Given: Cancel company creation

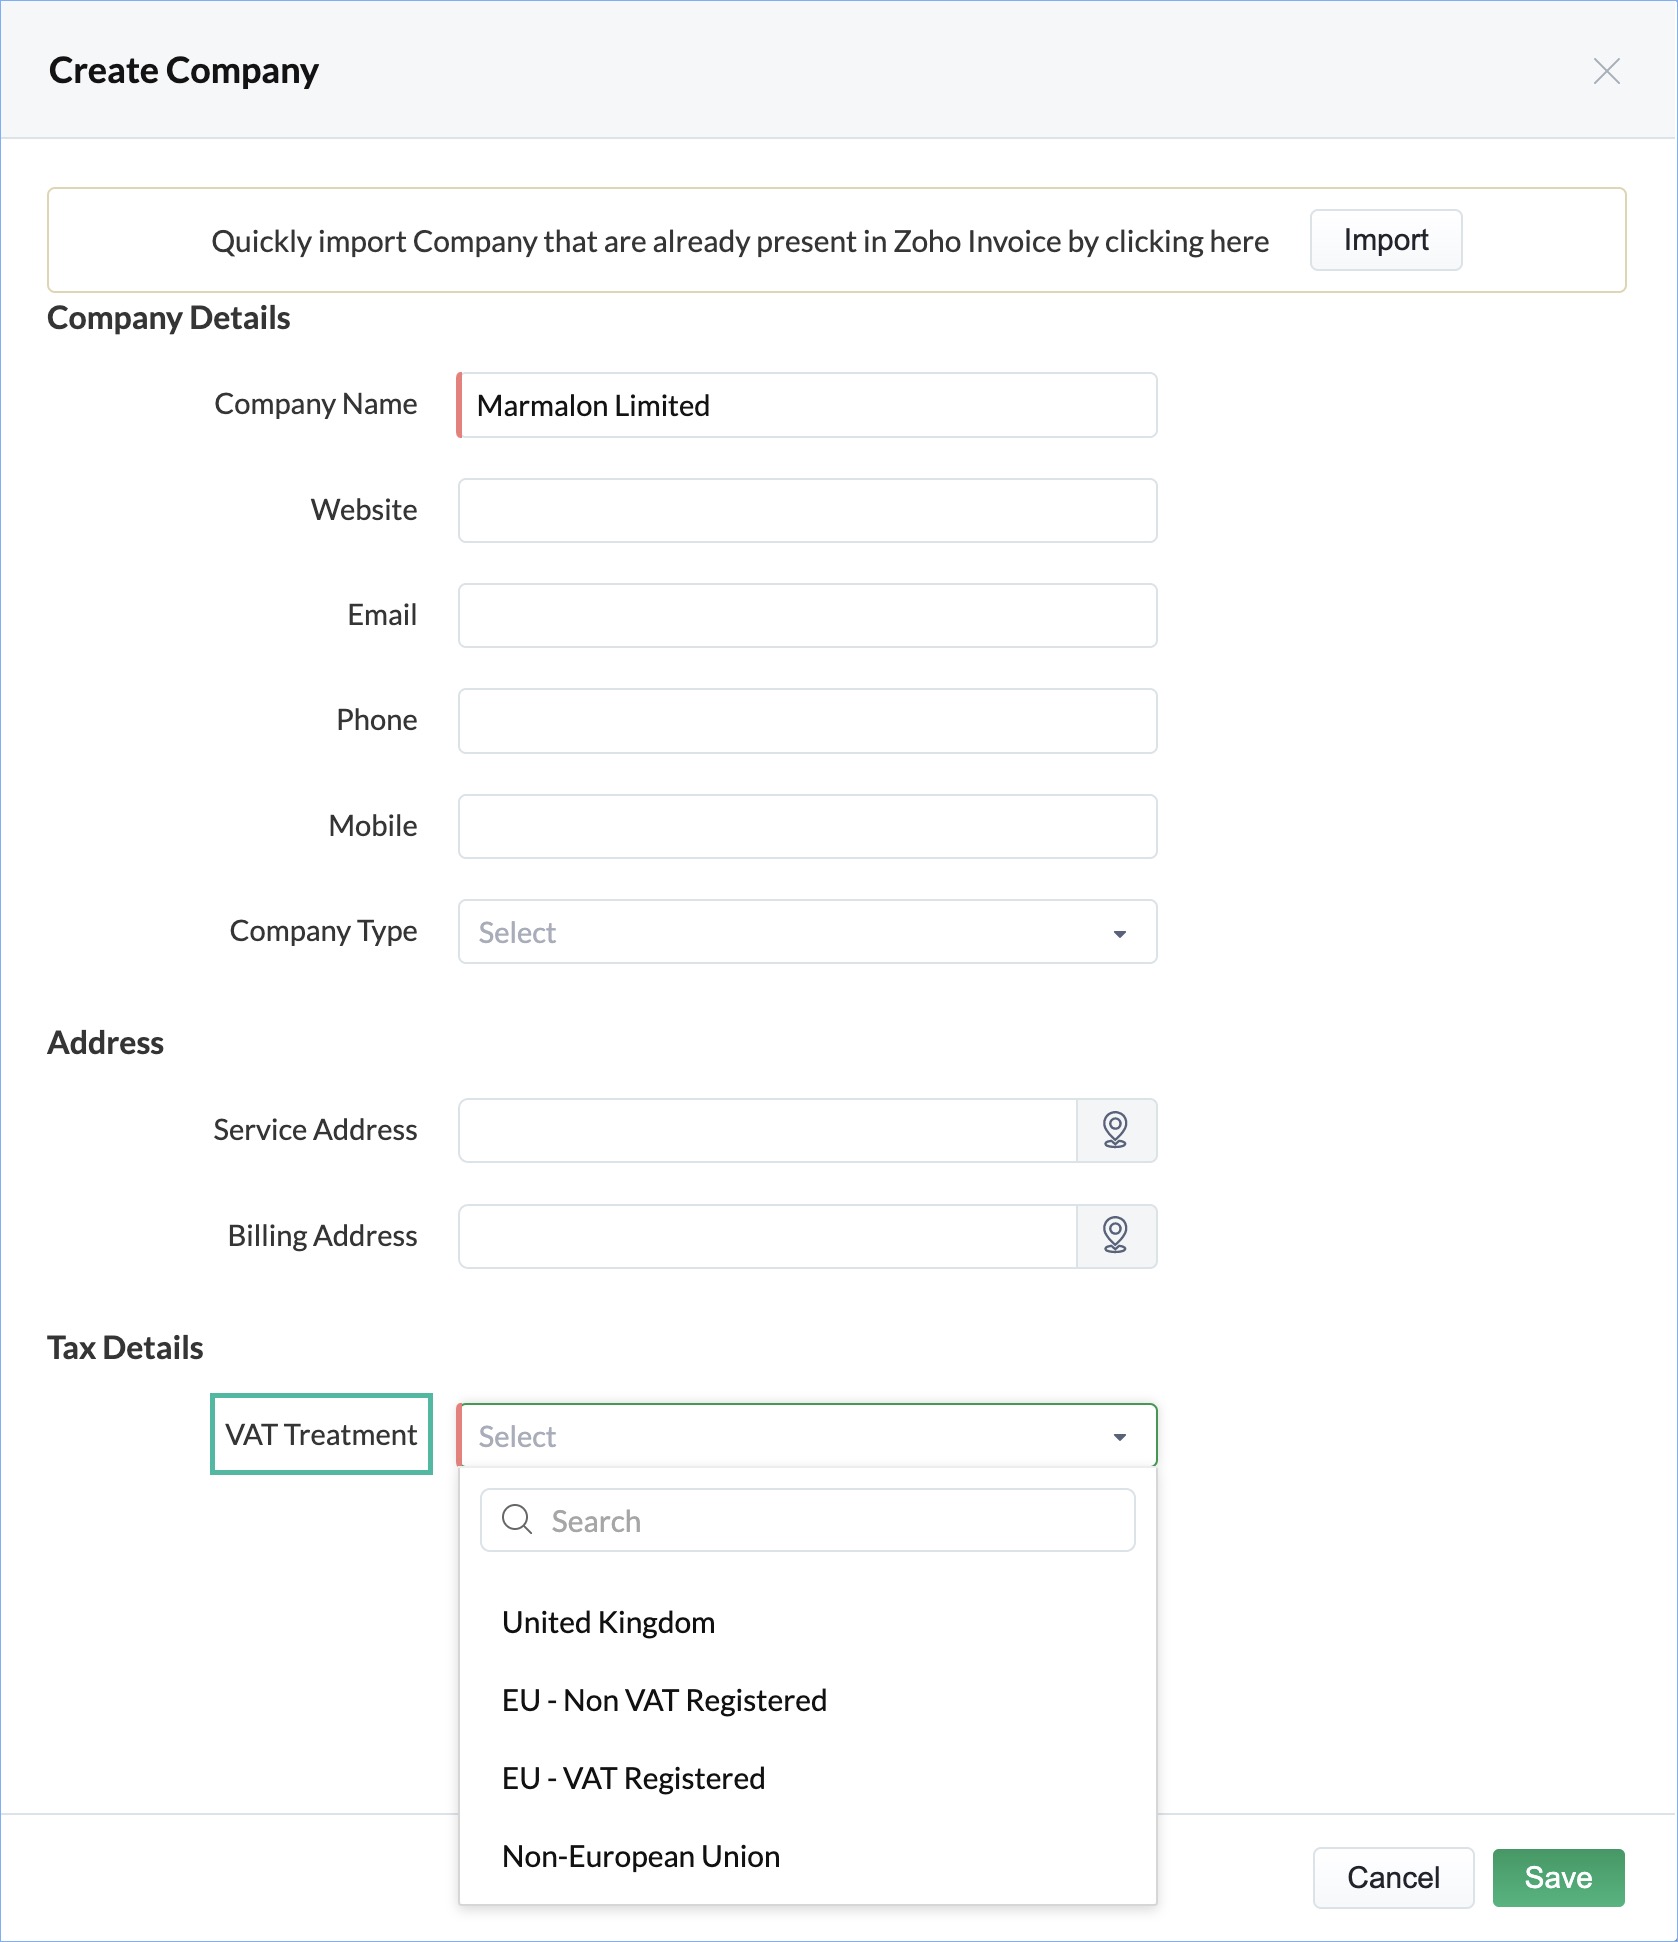Looking at the screenshot, I should (x=1393, y=1878).
